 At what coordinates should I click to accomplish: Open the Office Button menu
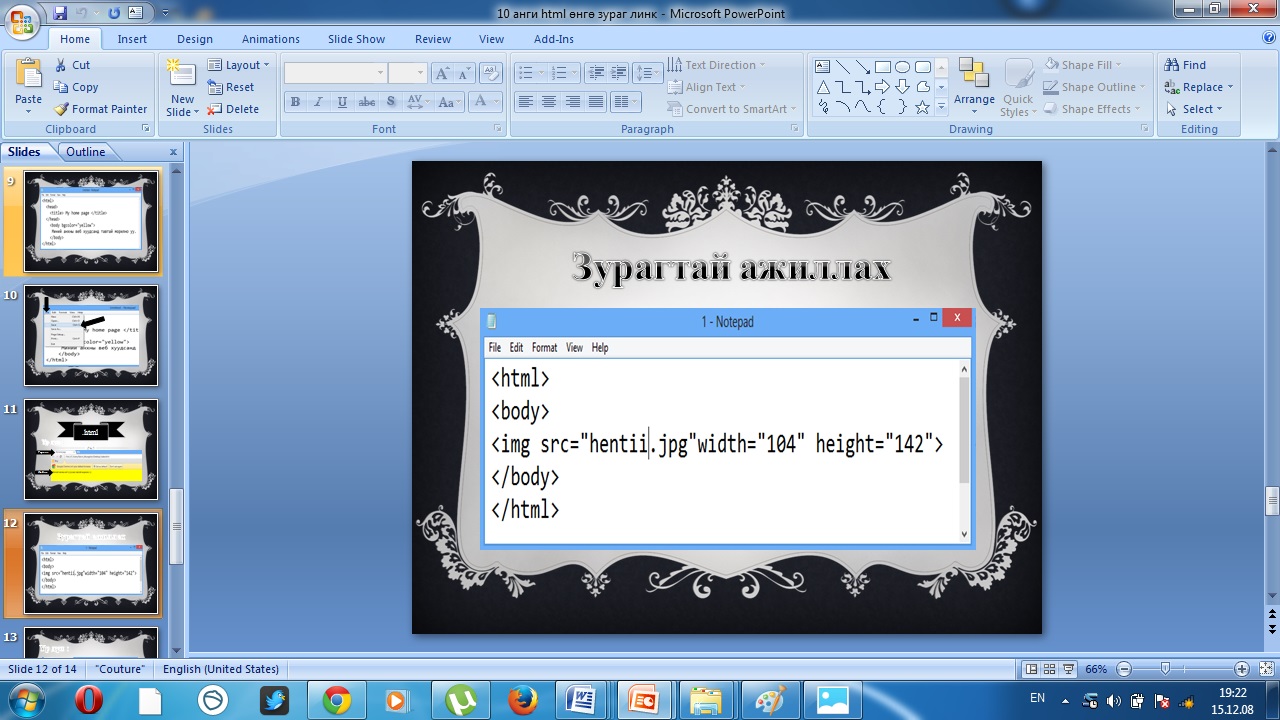point(22,20)
